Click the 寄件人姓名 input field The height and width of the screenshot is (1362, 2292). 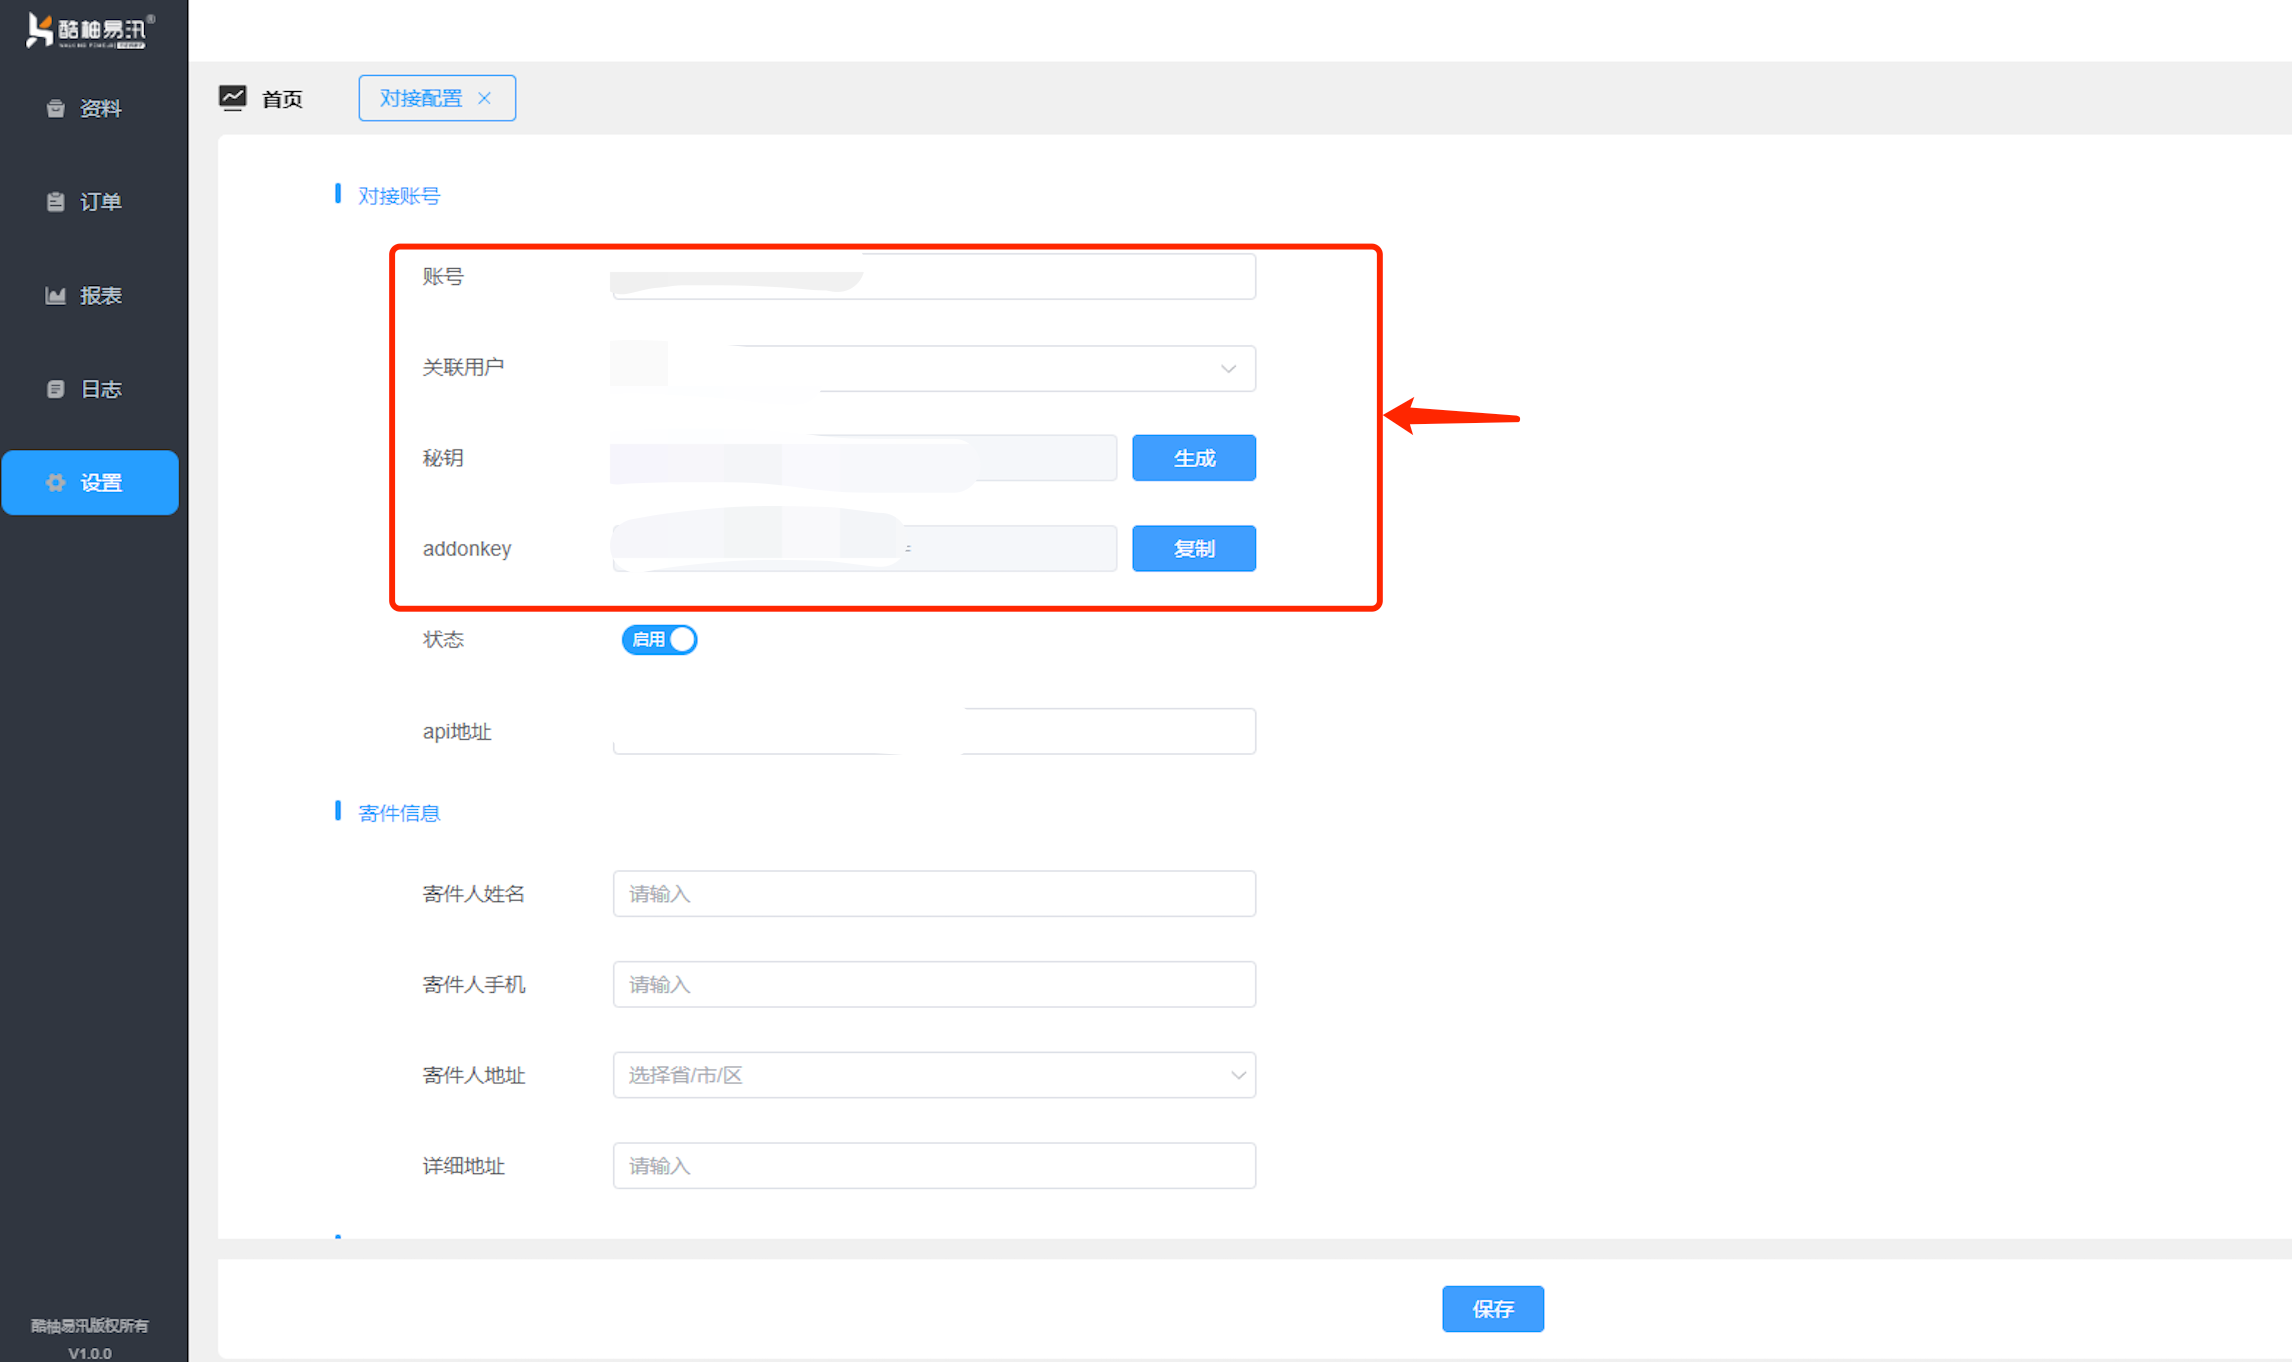coord(933,893)
